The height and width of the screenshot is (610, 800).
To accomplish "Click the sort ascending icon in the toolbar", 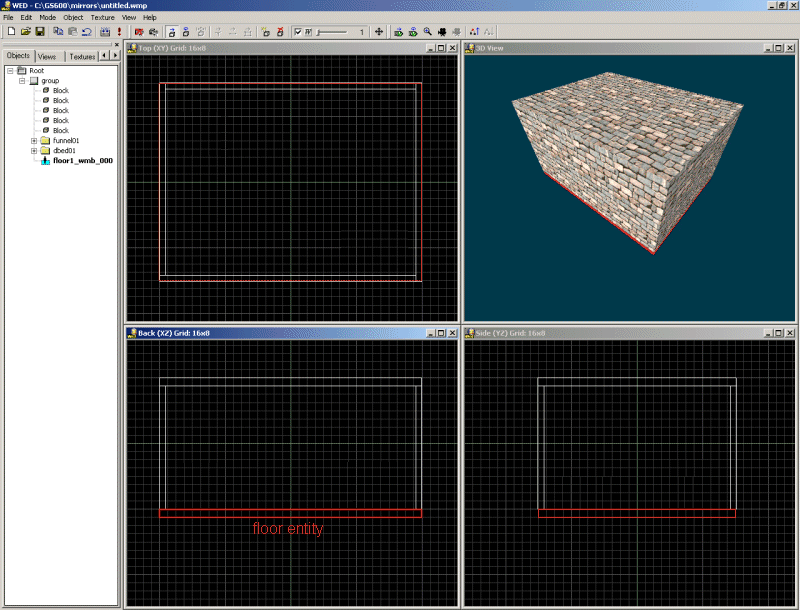I will [474, 32].
